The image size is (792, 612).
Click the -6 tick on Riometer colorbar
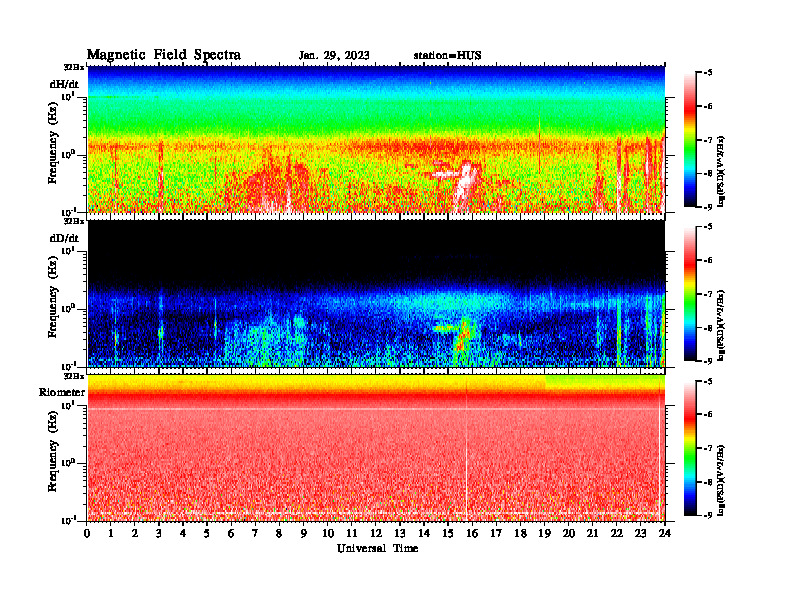(708, 414)
